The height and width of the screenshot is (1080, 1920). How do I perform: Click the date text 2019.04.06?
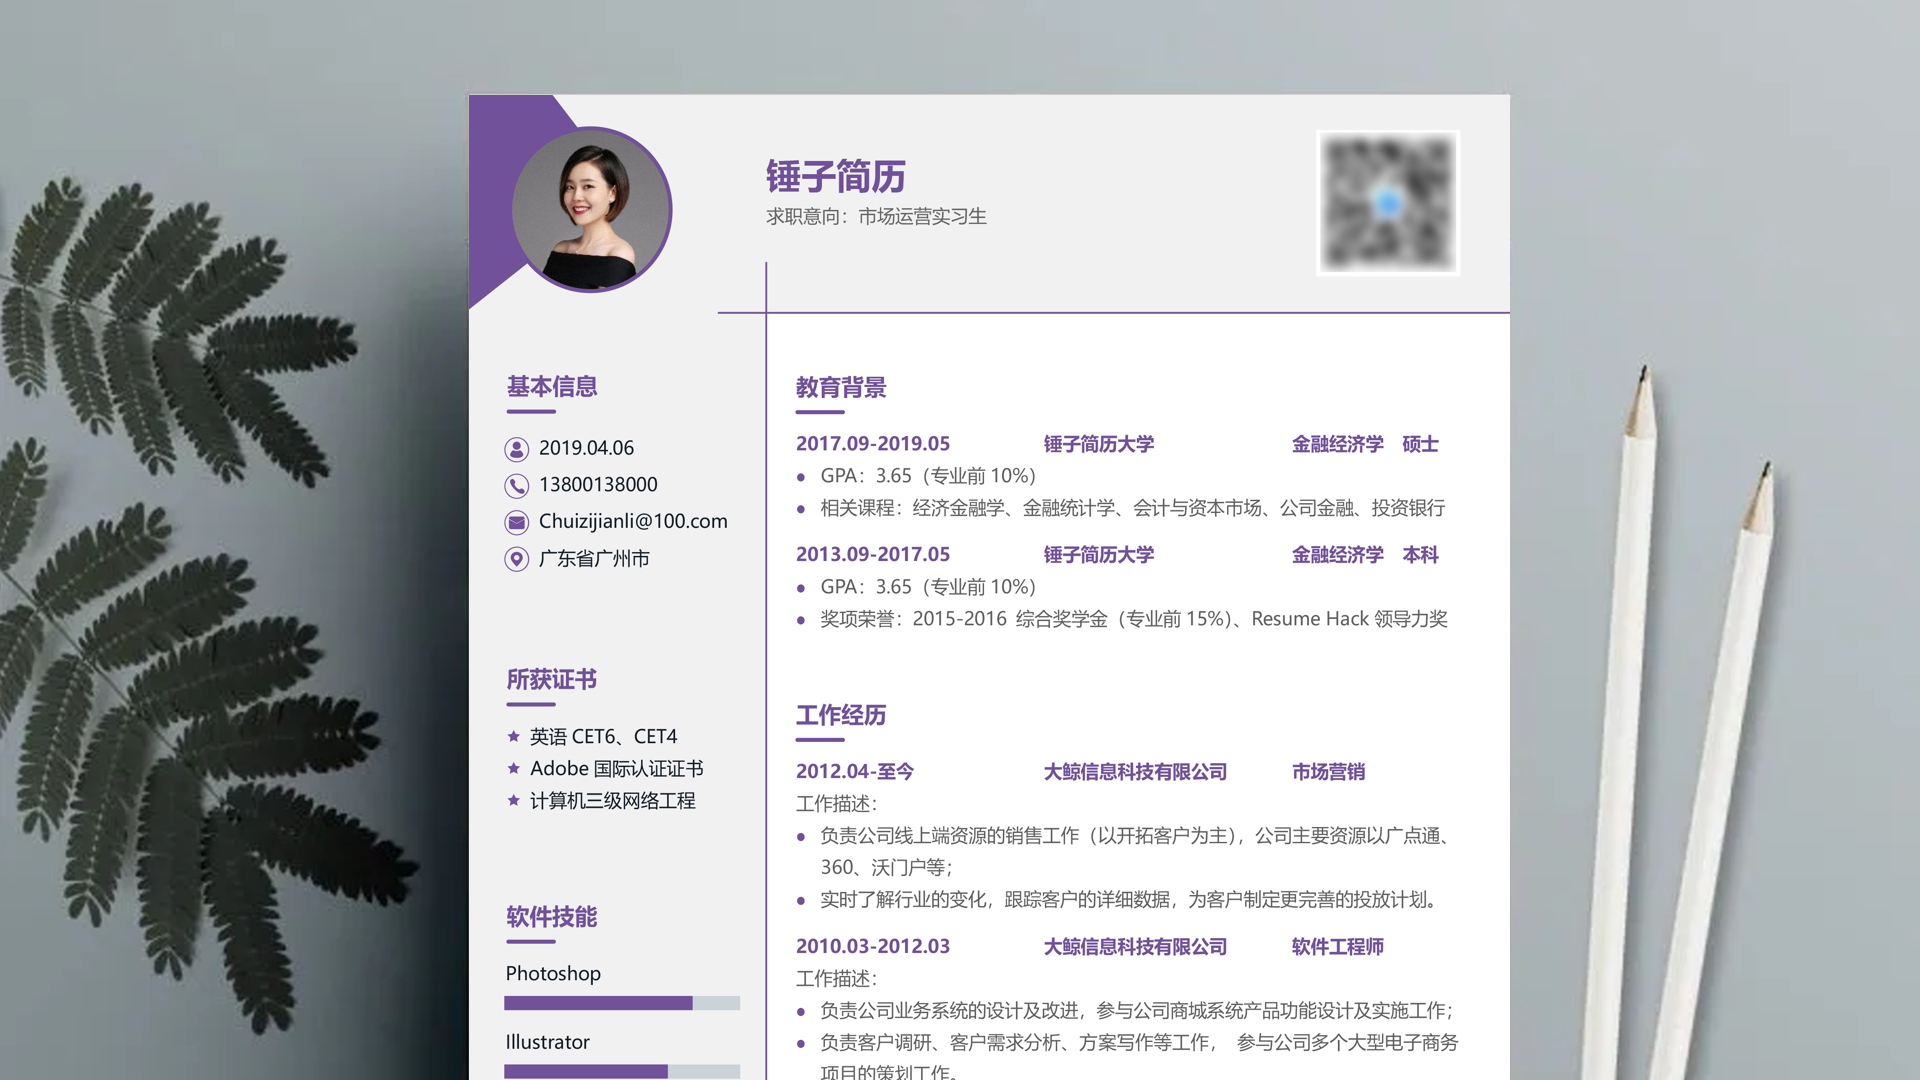pyautogui.click(x=586, y=448)
